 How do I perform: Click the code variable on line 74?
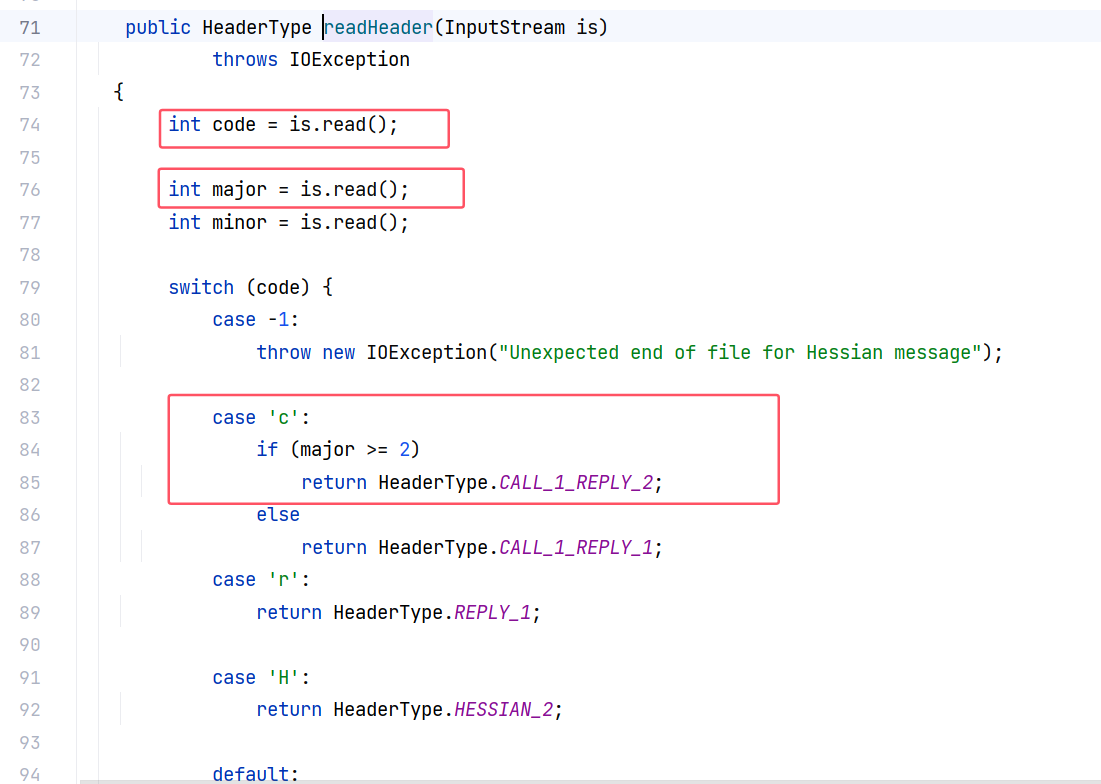(234, 125)
